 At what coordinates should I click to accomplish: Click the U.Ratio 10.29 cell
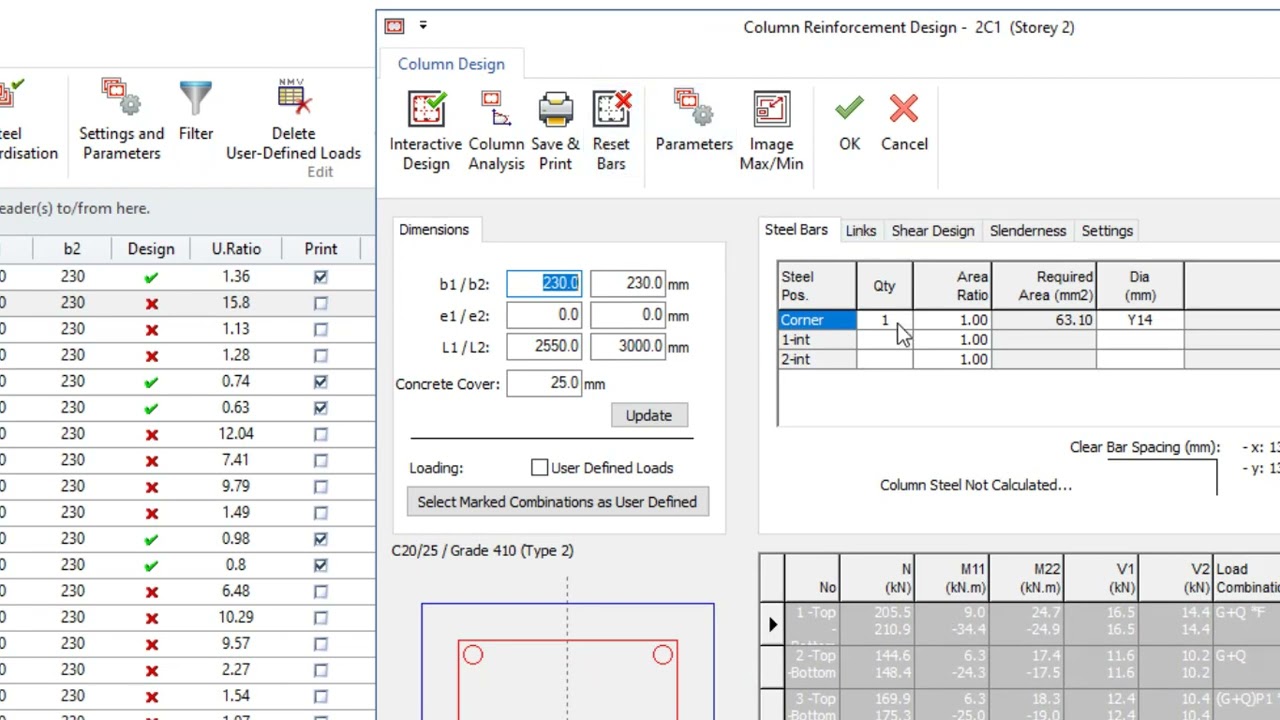[236, 617]
